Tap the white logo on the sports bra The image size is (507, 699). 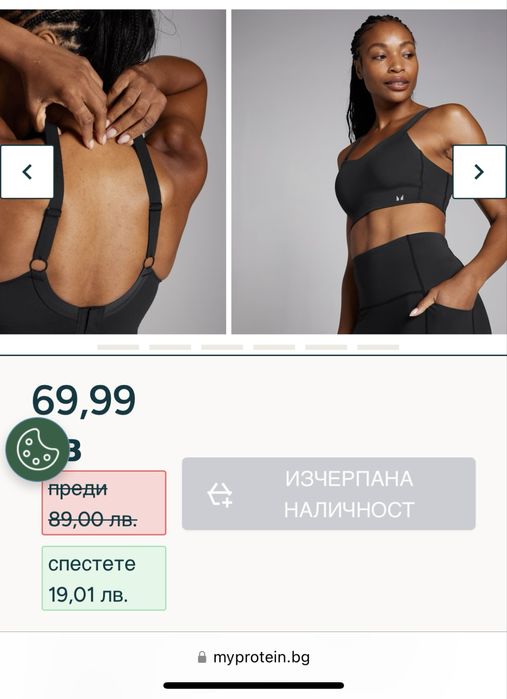400,198
